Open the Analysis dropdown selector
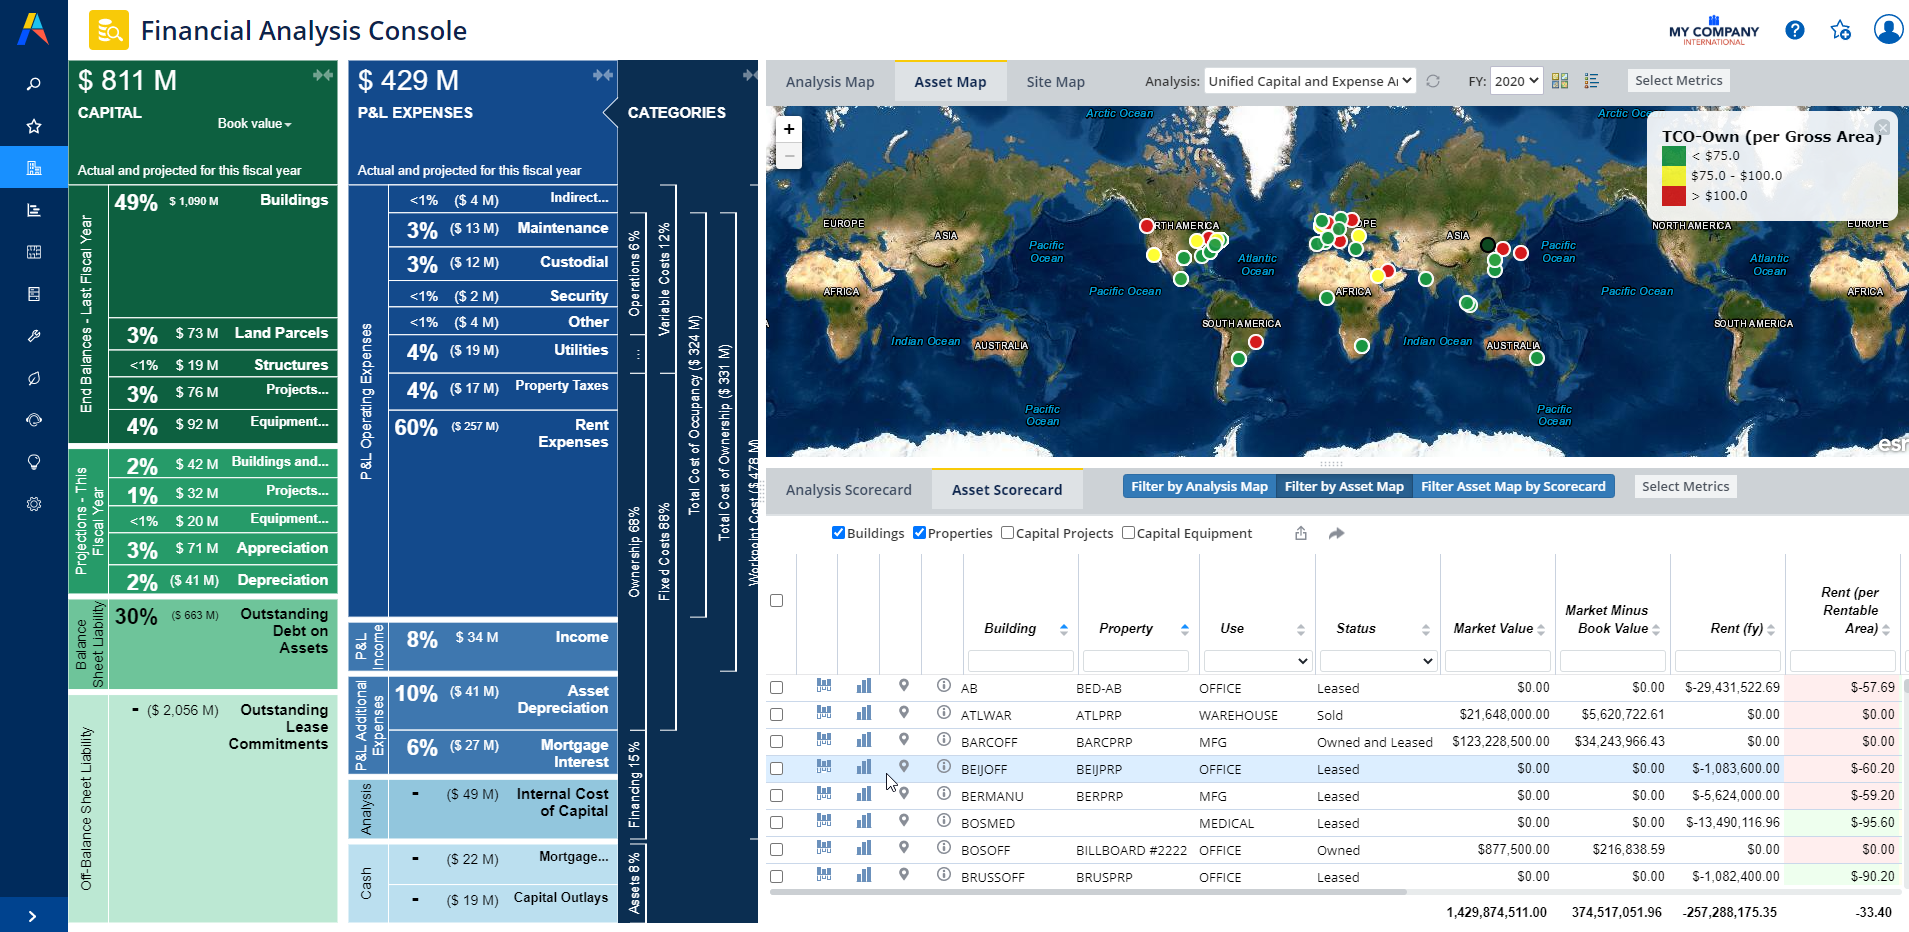Screen dimensions: 1909x932 [1309, 81]
